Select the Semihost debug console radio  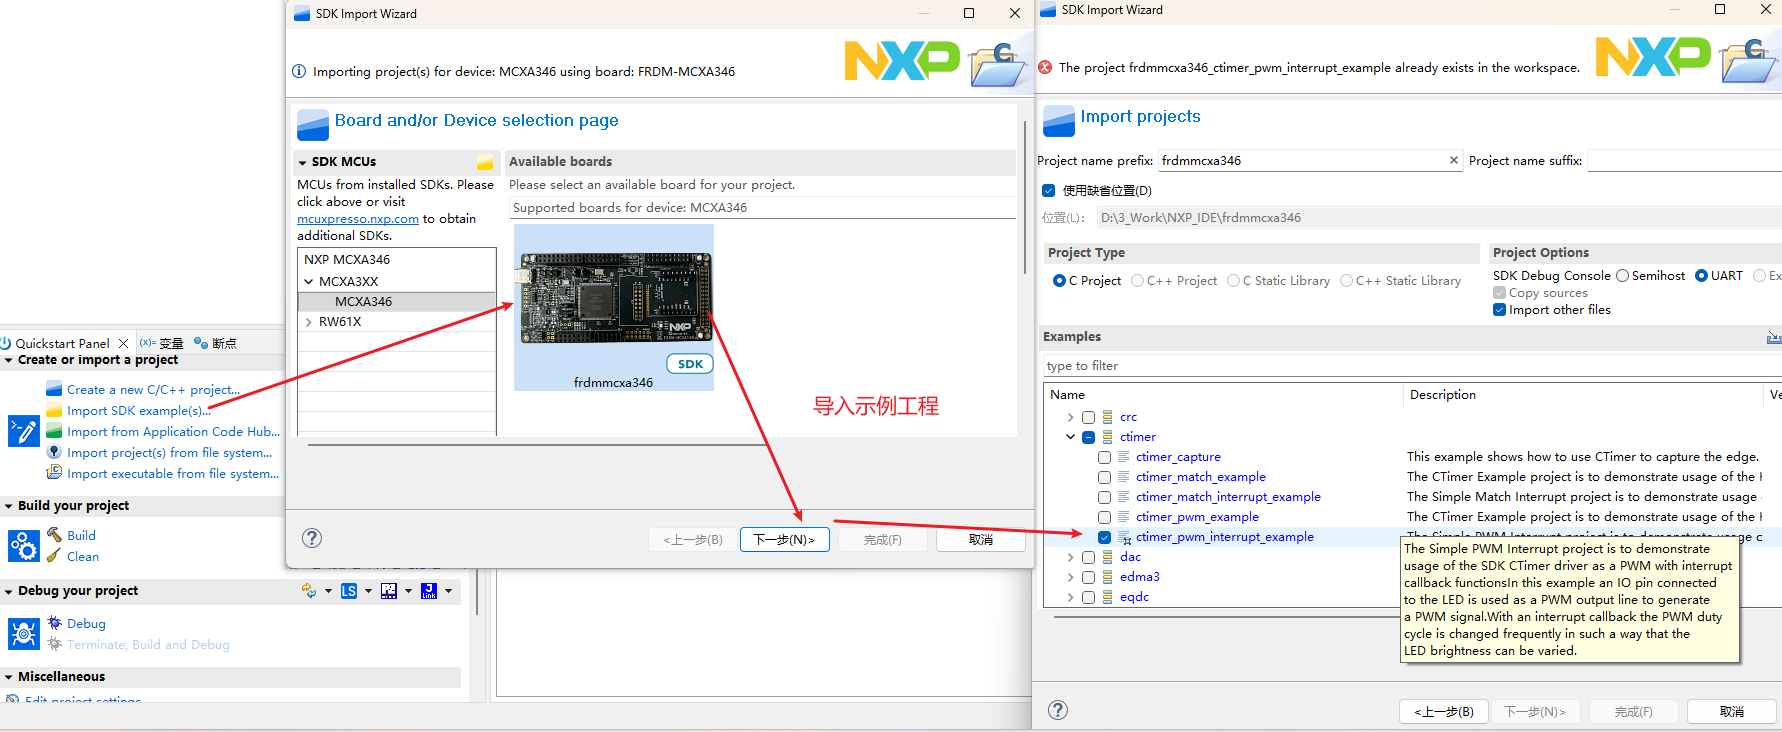(x=1622, y=276)
